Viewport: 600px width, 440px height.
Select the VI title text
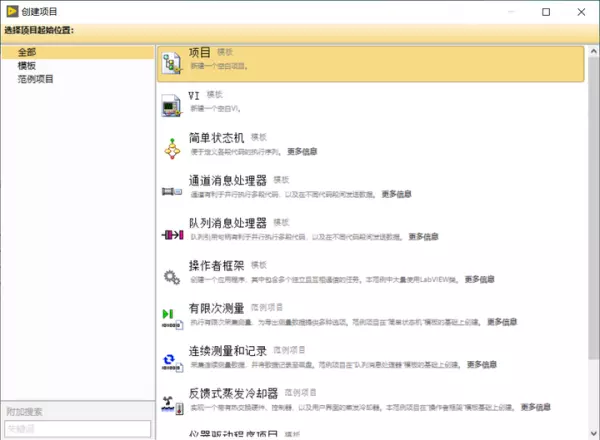[194, 95]
